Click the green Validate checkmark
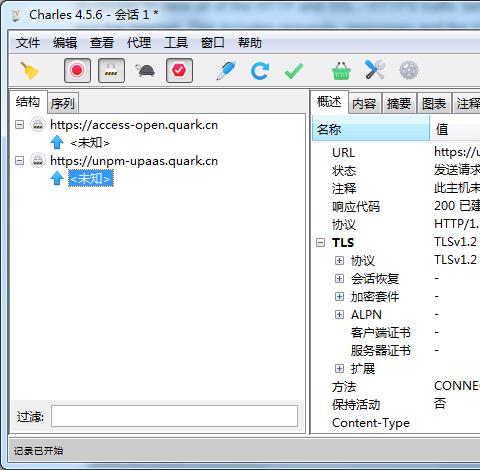The image size is (480, 470). pyautogui.click(x=294, y=71)
